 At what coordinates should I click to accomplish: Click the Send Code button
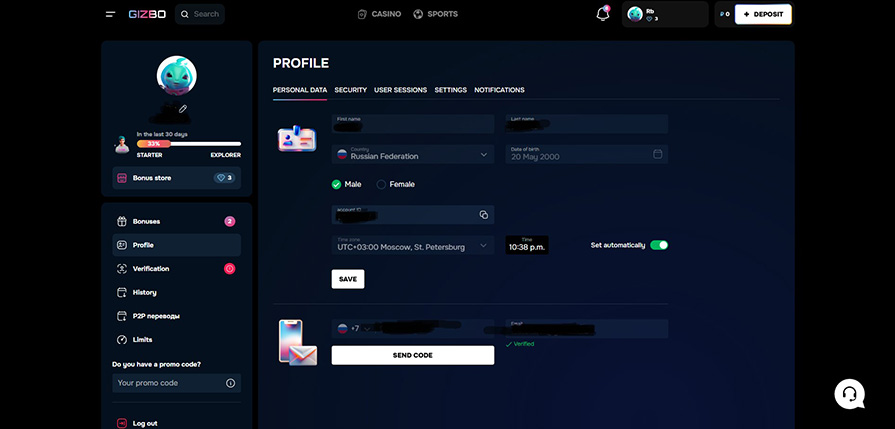click(x=412, y=355)
